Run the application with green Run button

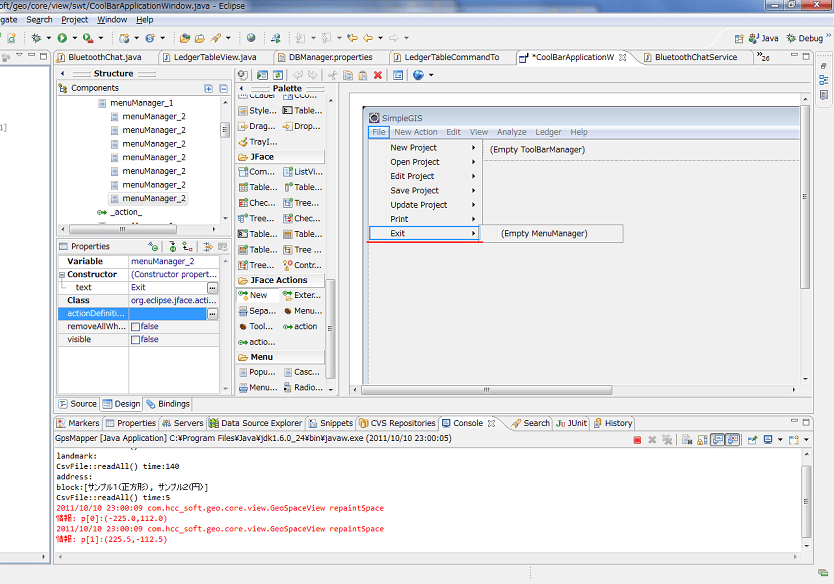62,38
